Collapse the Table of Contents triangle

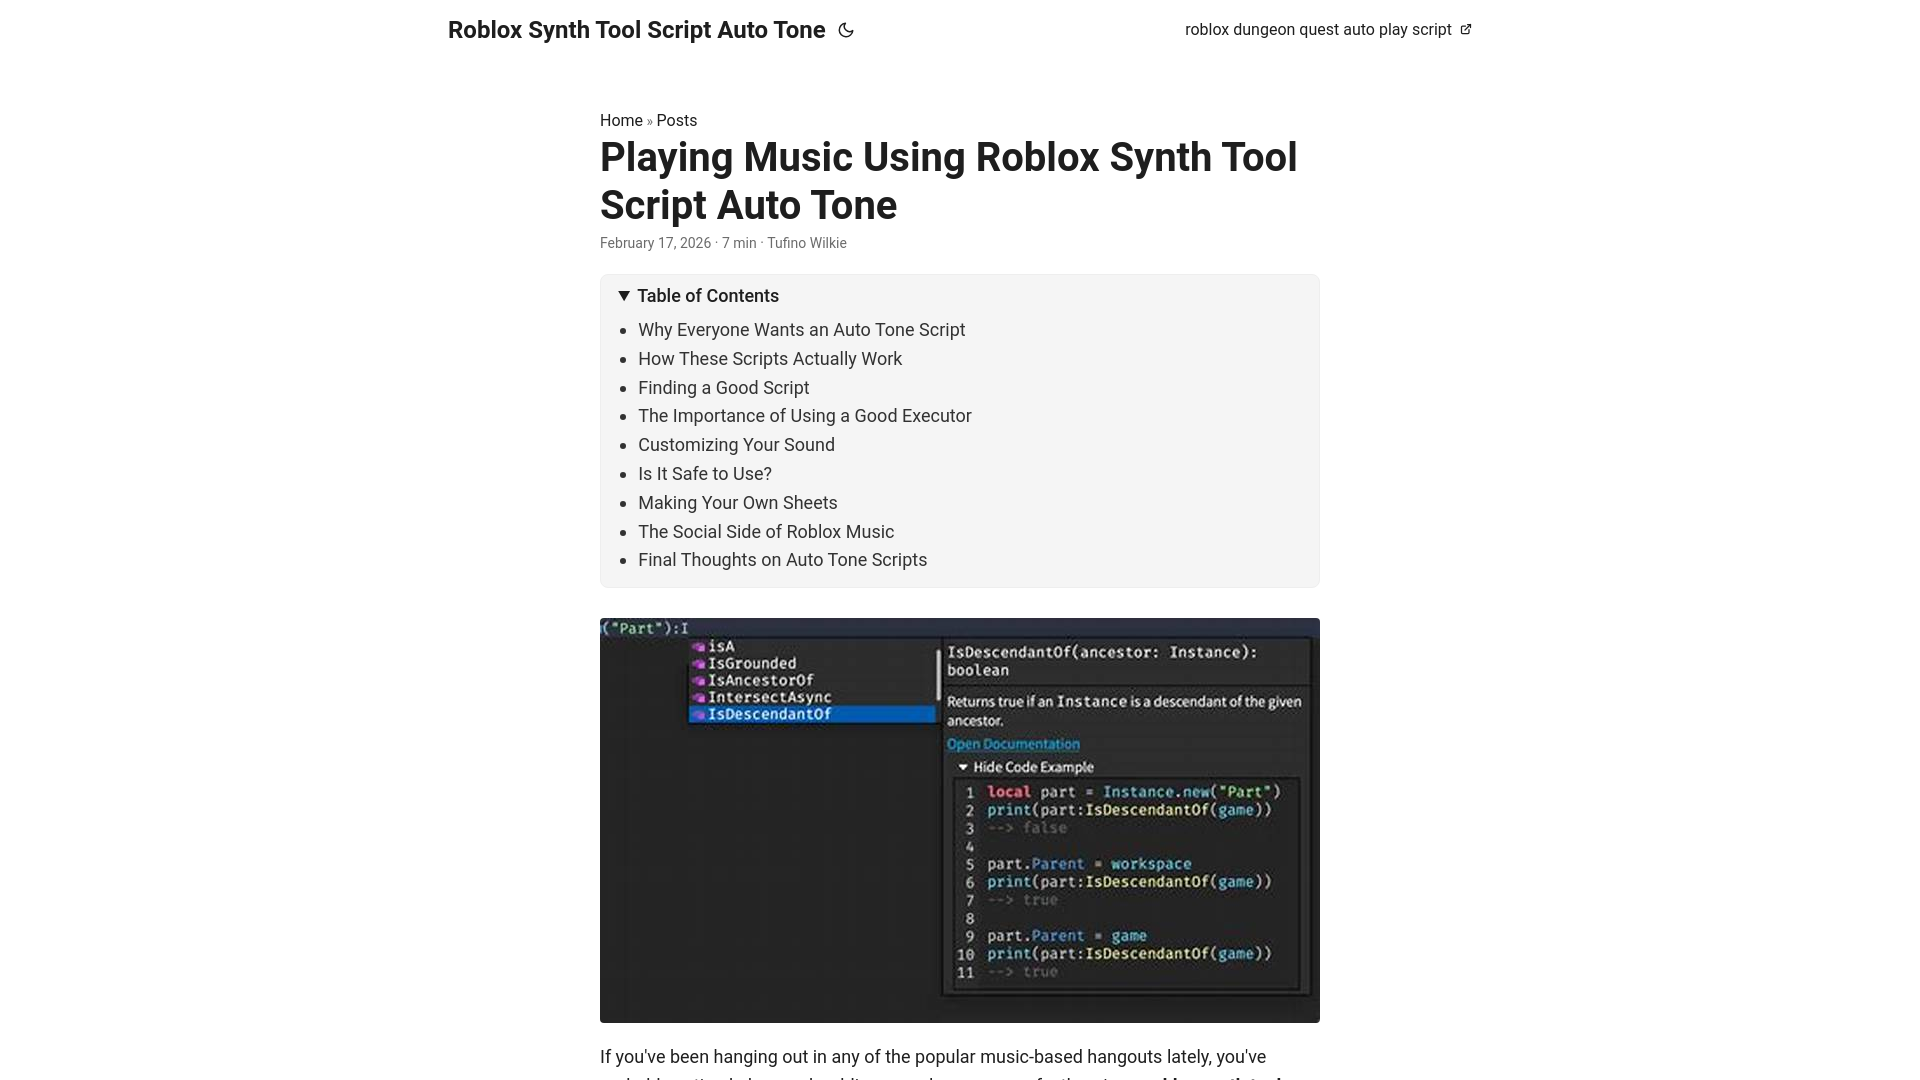(x=624, y=296)
